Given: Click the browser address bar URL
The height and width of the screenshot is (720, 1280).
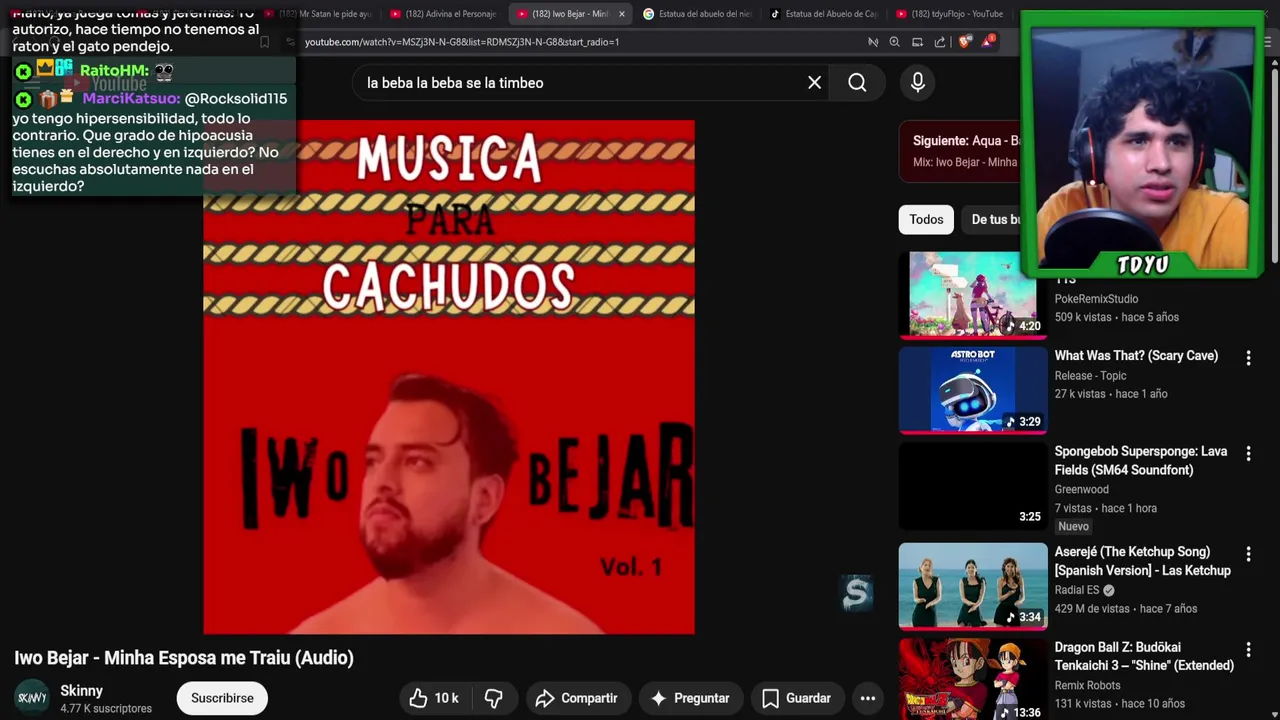Looking at the screenshot, I should pyautogui.click(x=461, y=42).
